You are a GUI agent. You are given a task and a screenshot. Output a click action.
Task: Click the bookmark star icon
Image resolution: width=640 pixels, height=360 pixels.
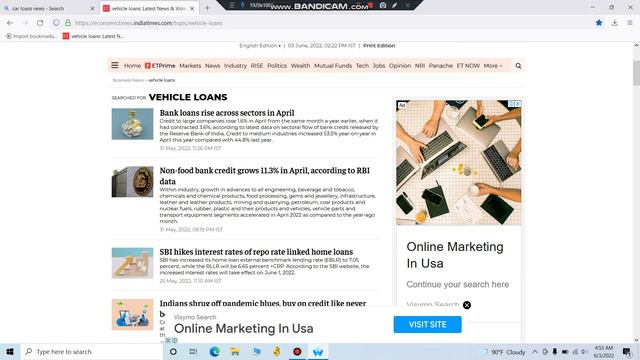[x=599, y=23]
